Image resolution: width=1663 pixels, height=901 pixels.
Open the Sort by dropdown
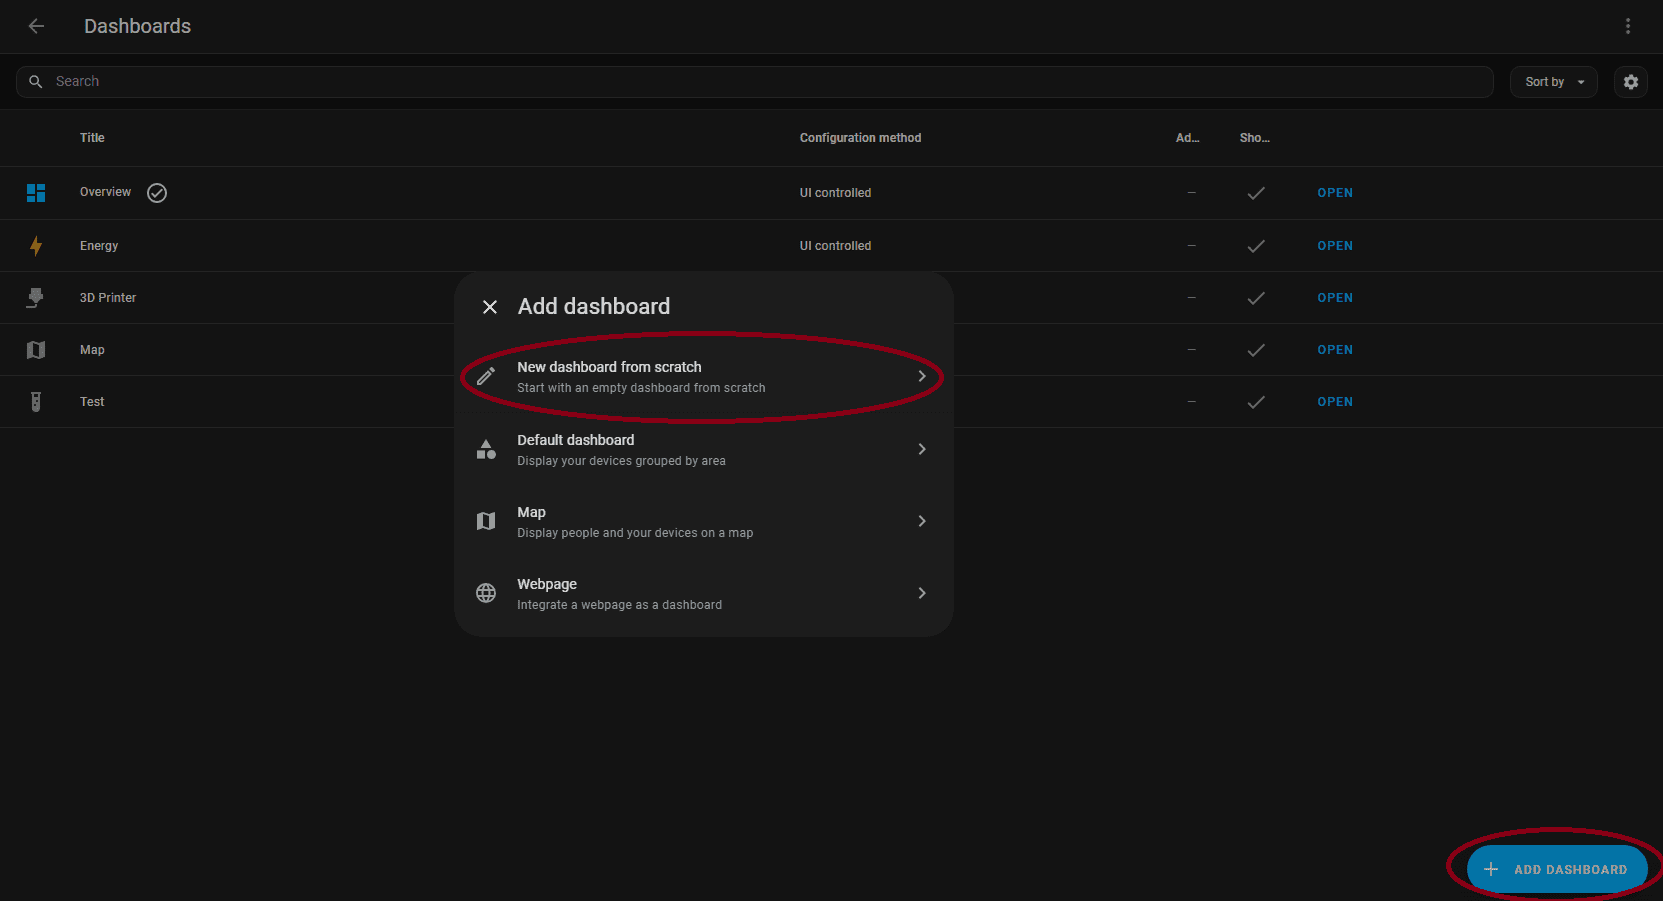[1553, 82]
